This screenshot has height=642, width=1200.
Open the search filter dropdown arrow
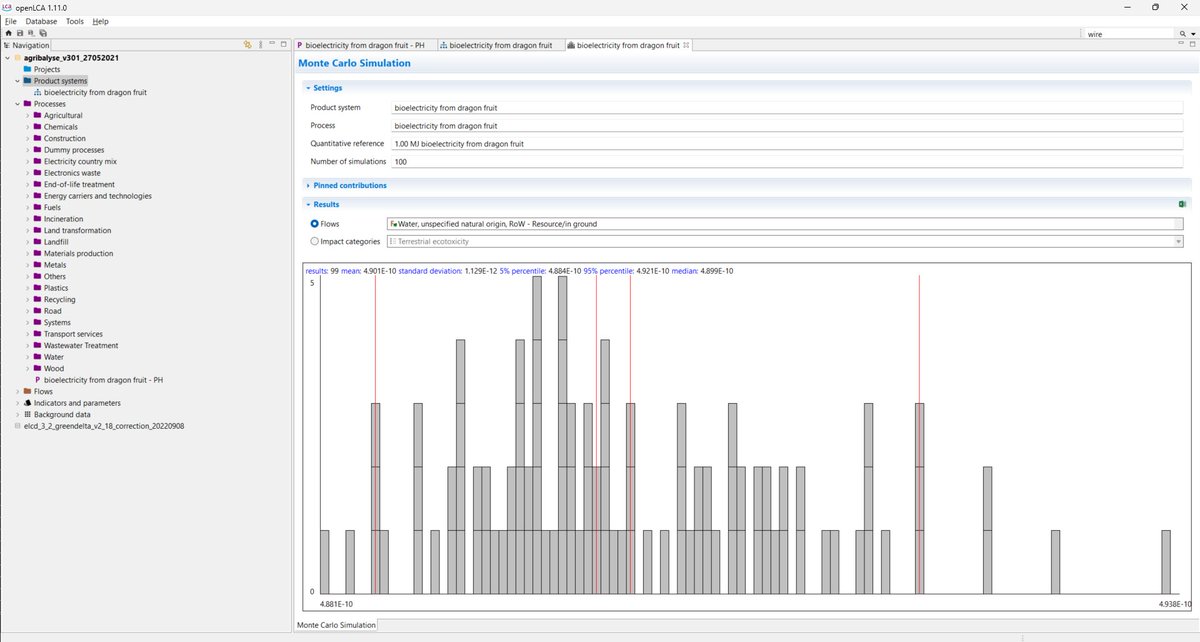(x=1193, y=33)
